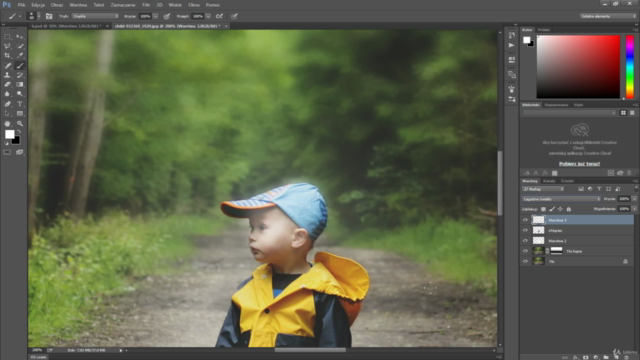Toggle pressure for size in options bar

pyautogui.click(x=234, y=16)
